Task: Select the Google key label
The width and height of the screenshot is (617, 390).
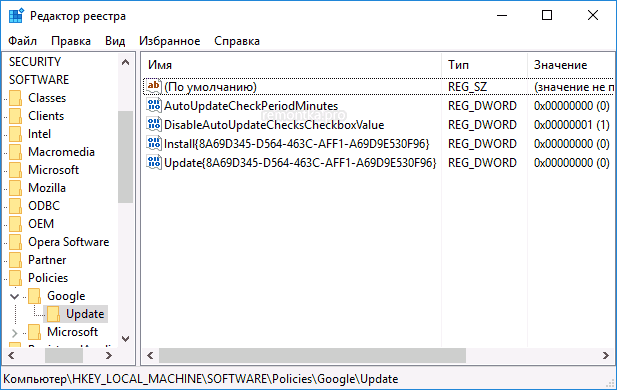Action: (66, 296)
